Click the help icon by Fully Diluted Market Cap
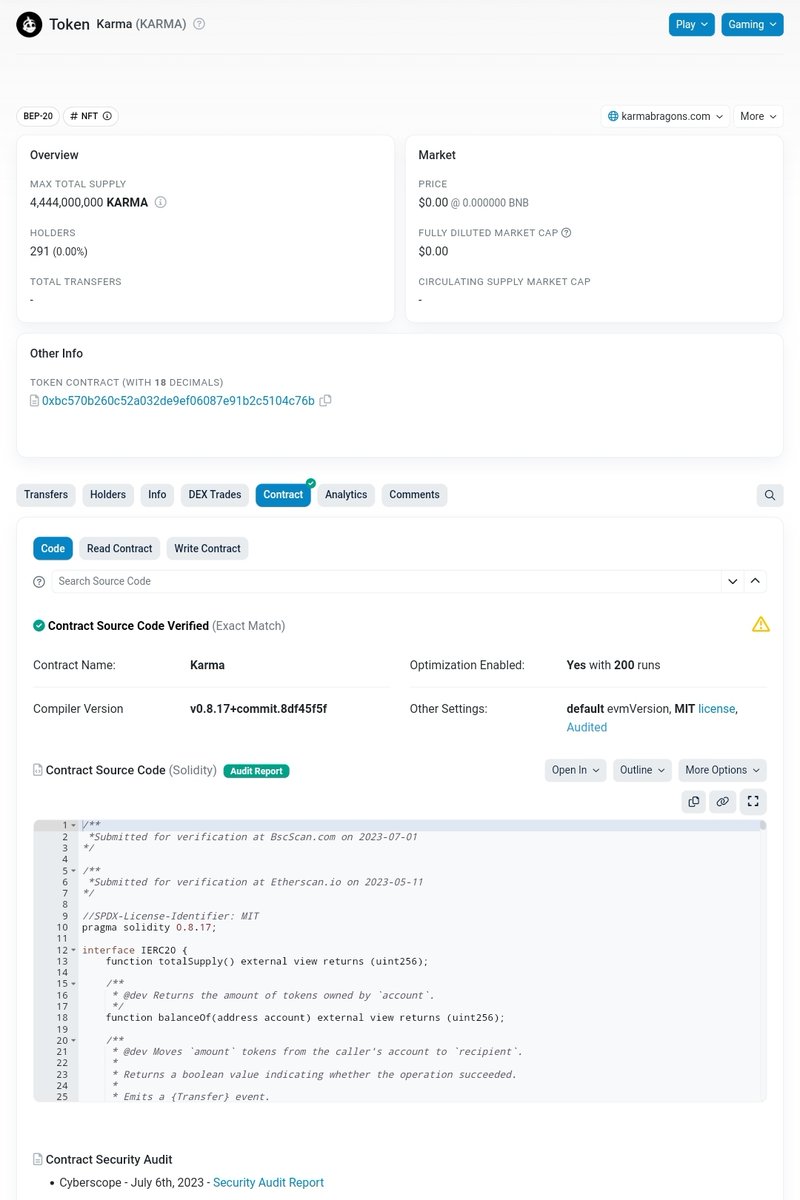 coord(566,233)
